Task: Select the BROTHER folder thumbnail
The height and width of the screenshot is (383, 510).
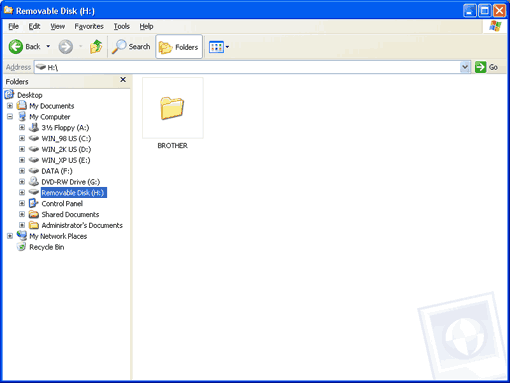Action: click(173, 108)
